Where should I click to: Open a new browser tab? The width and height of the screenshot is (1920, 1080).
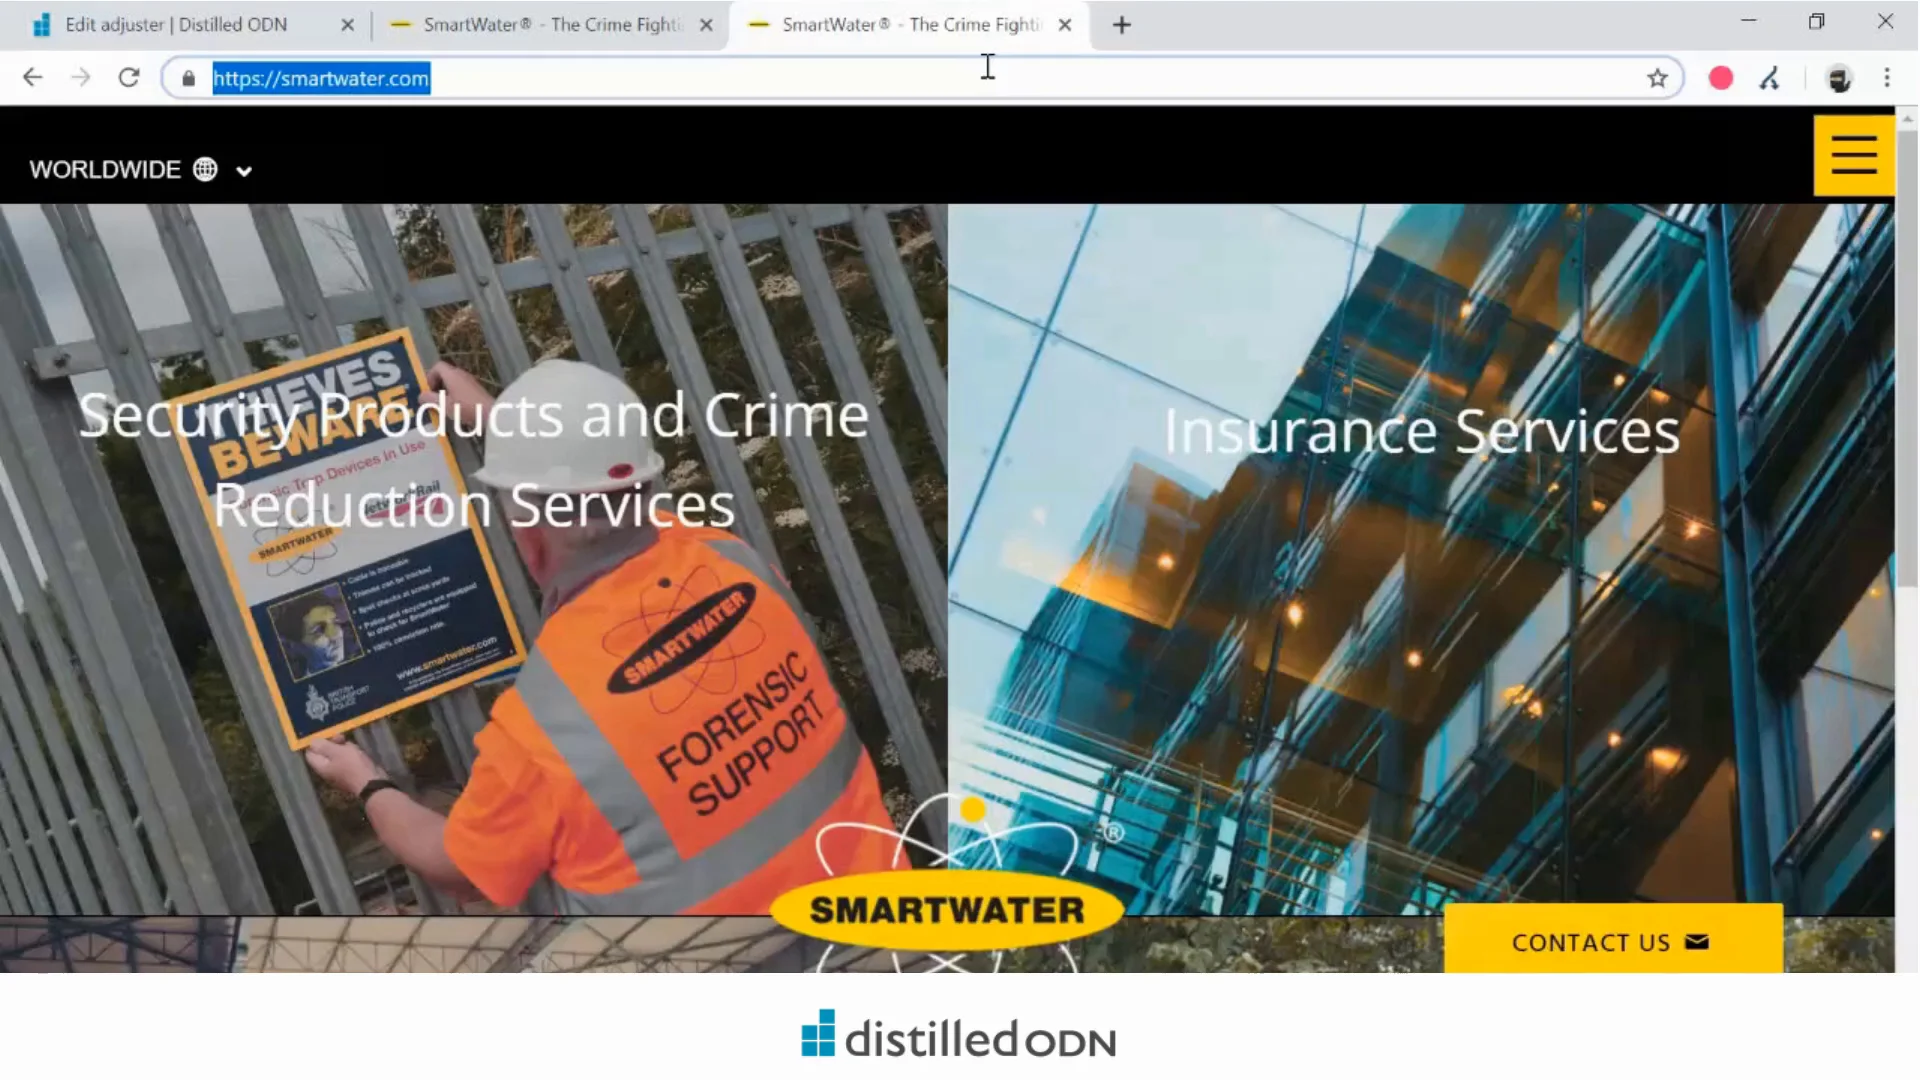click(1121, 25)
